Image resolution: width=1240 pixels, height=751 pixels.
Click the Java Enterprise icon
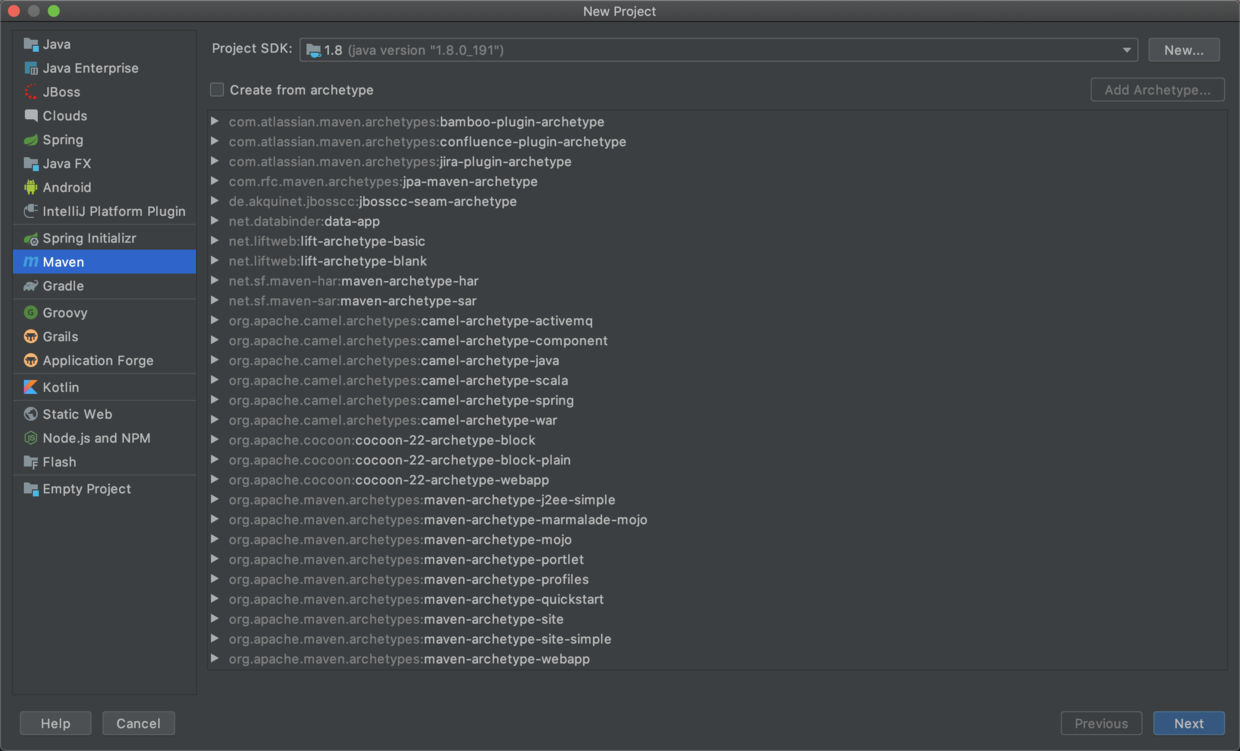31,68
